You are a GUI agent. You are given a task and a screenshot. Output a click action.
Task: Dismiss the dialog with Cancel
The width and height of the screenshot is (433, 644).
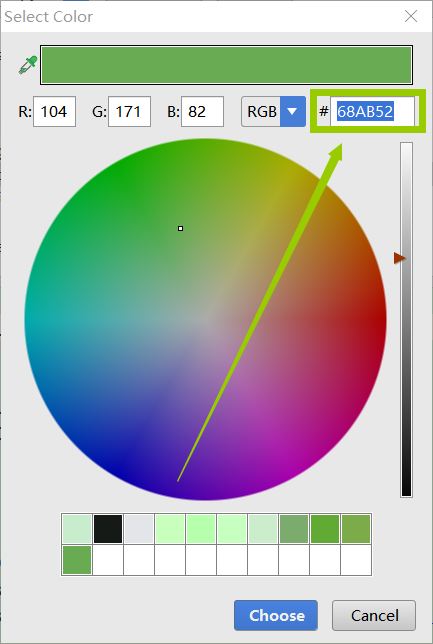[x=374, y=615]
